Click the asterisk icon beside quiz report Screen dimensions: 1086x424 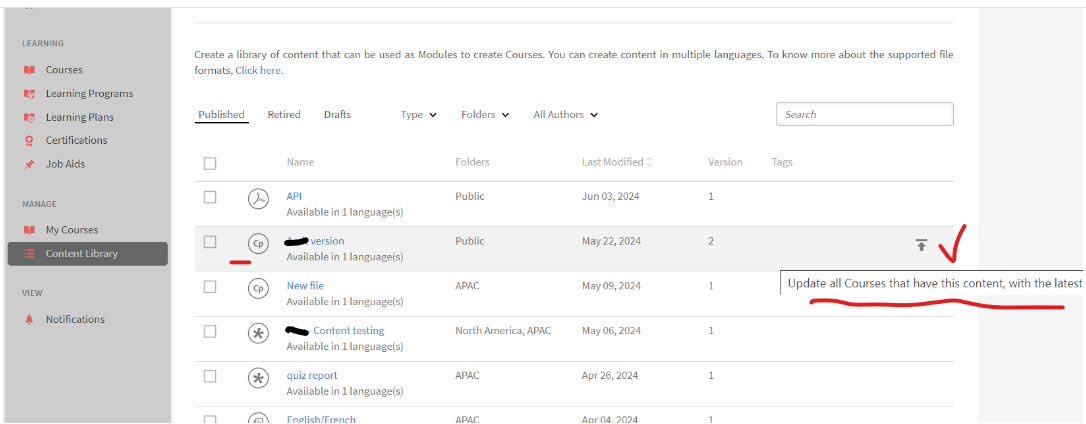click(x=258, y=378)
